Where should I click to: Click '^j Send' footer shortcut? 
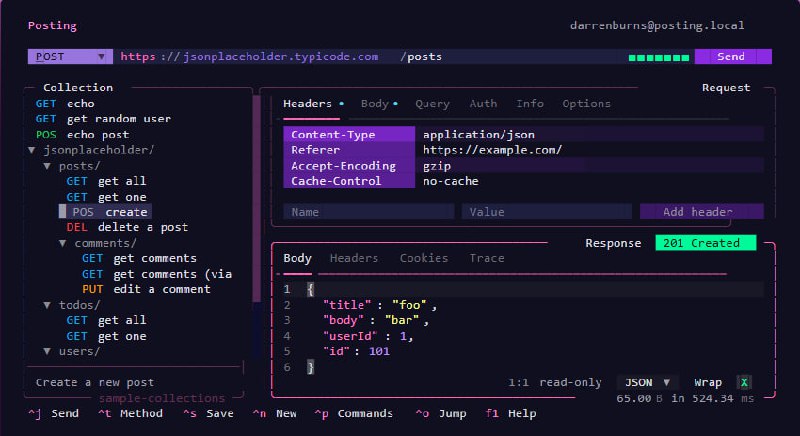pos(54,414)
